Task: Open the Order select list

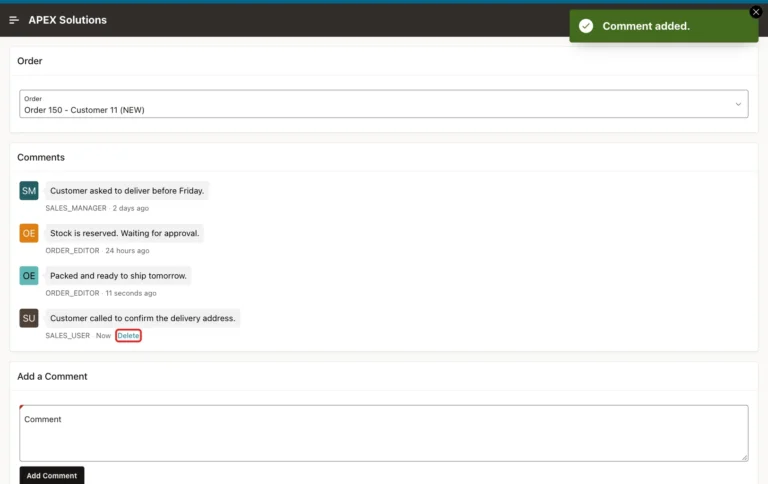Action: click(384, 104)
